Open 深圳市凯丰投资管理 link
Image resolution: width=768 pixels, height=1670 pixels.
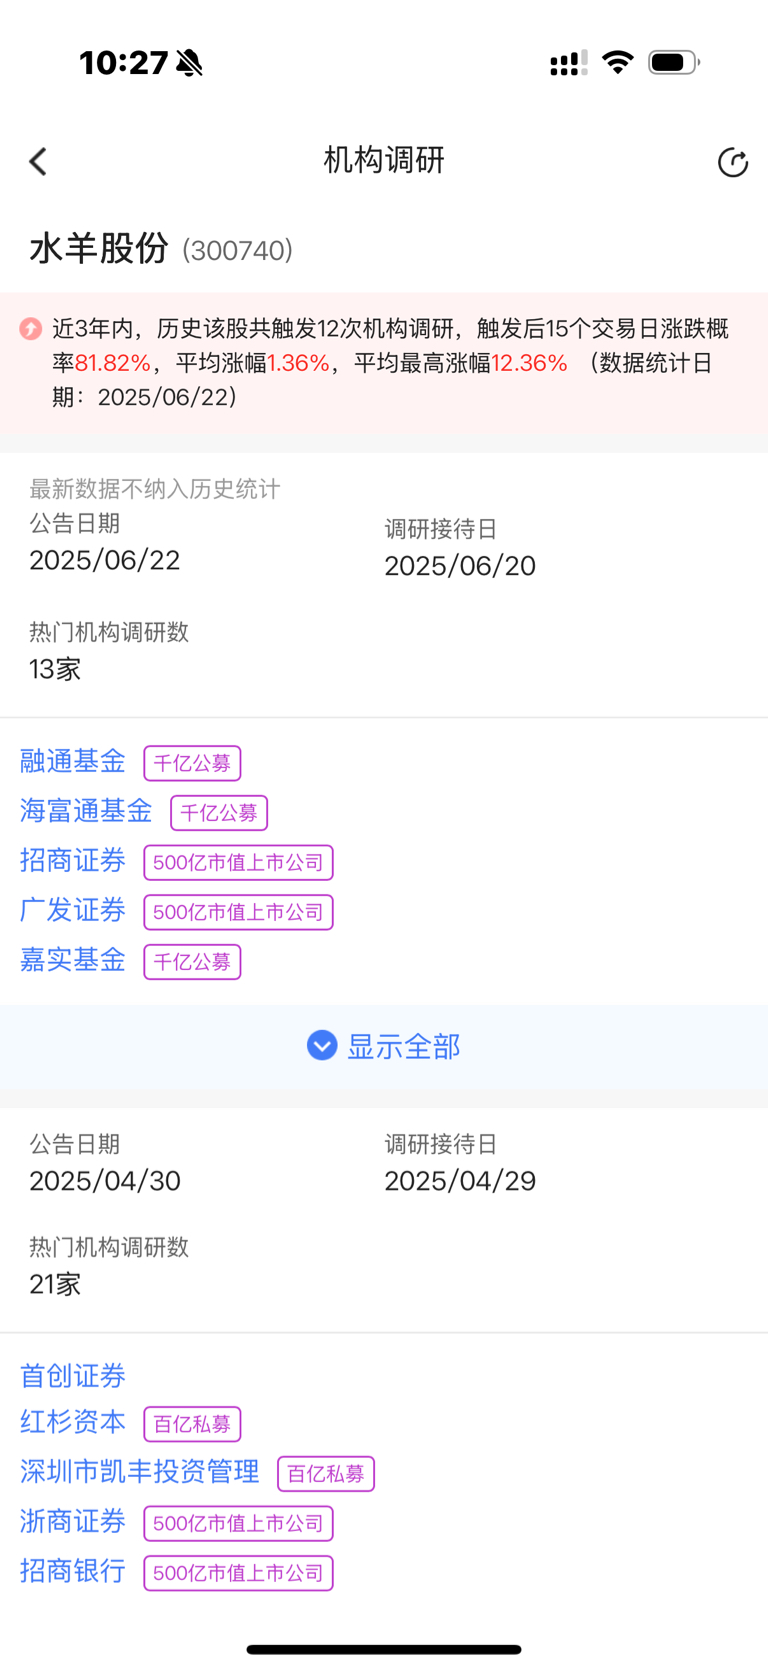[140, 1472]
